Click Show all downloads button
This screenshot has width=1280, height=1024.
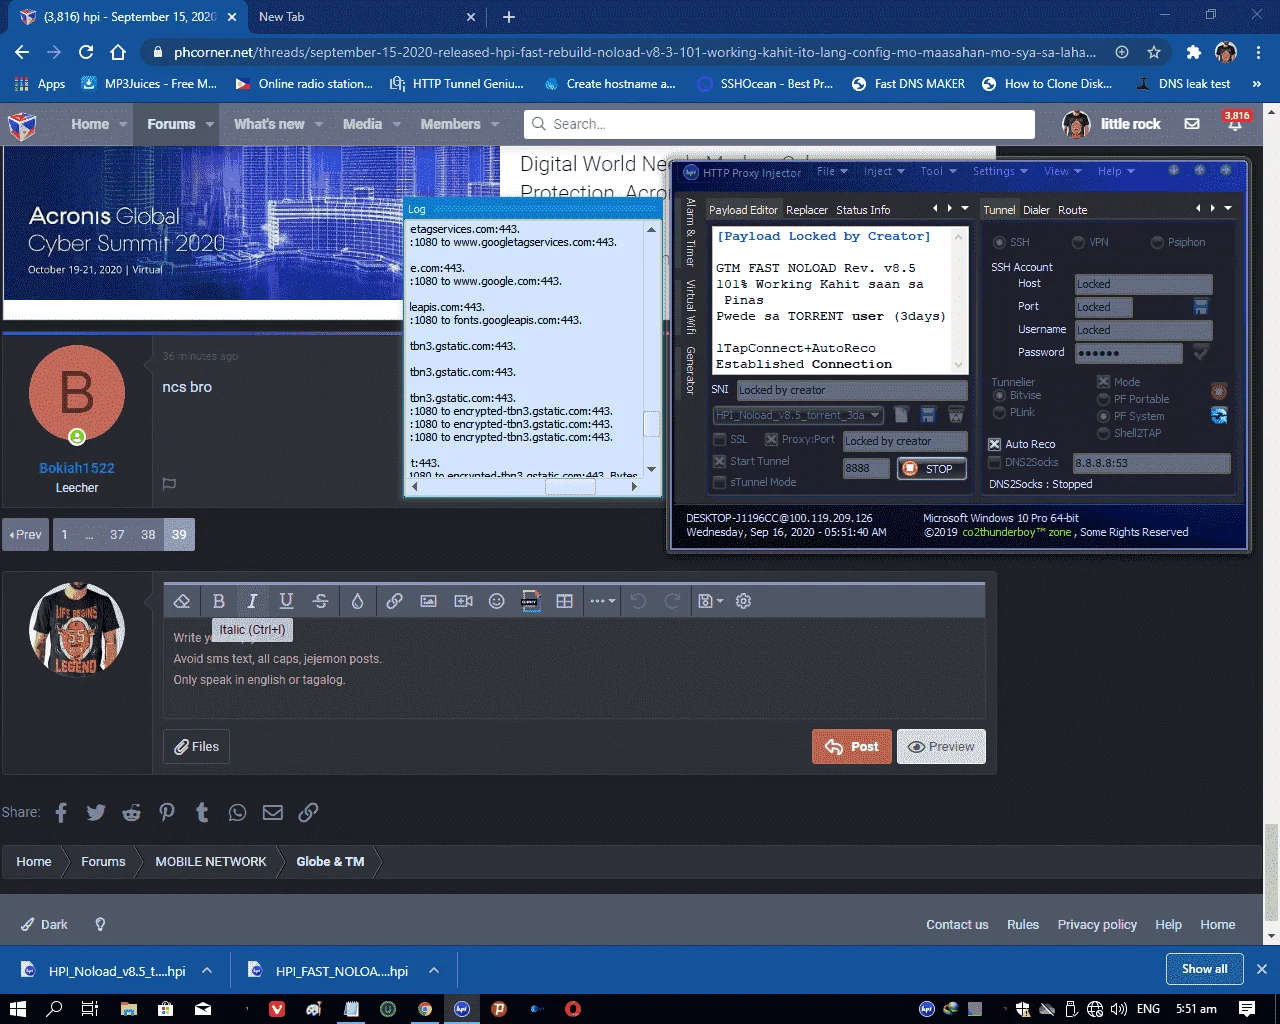coord(1205,968)
